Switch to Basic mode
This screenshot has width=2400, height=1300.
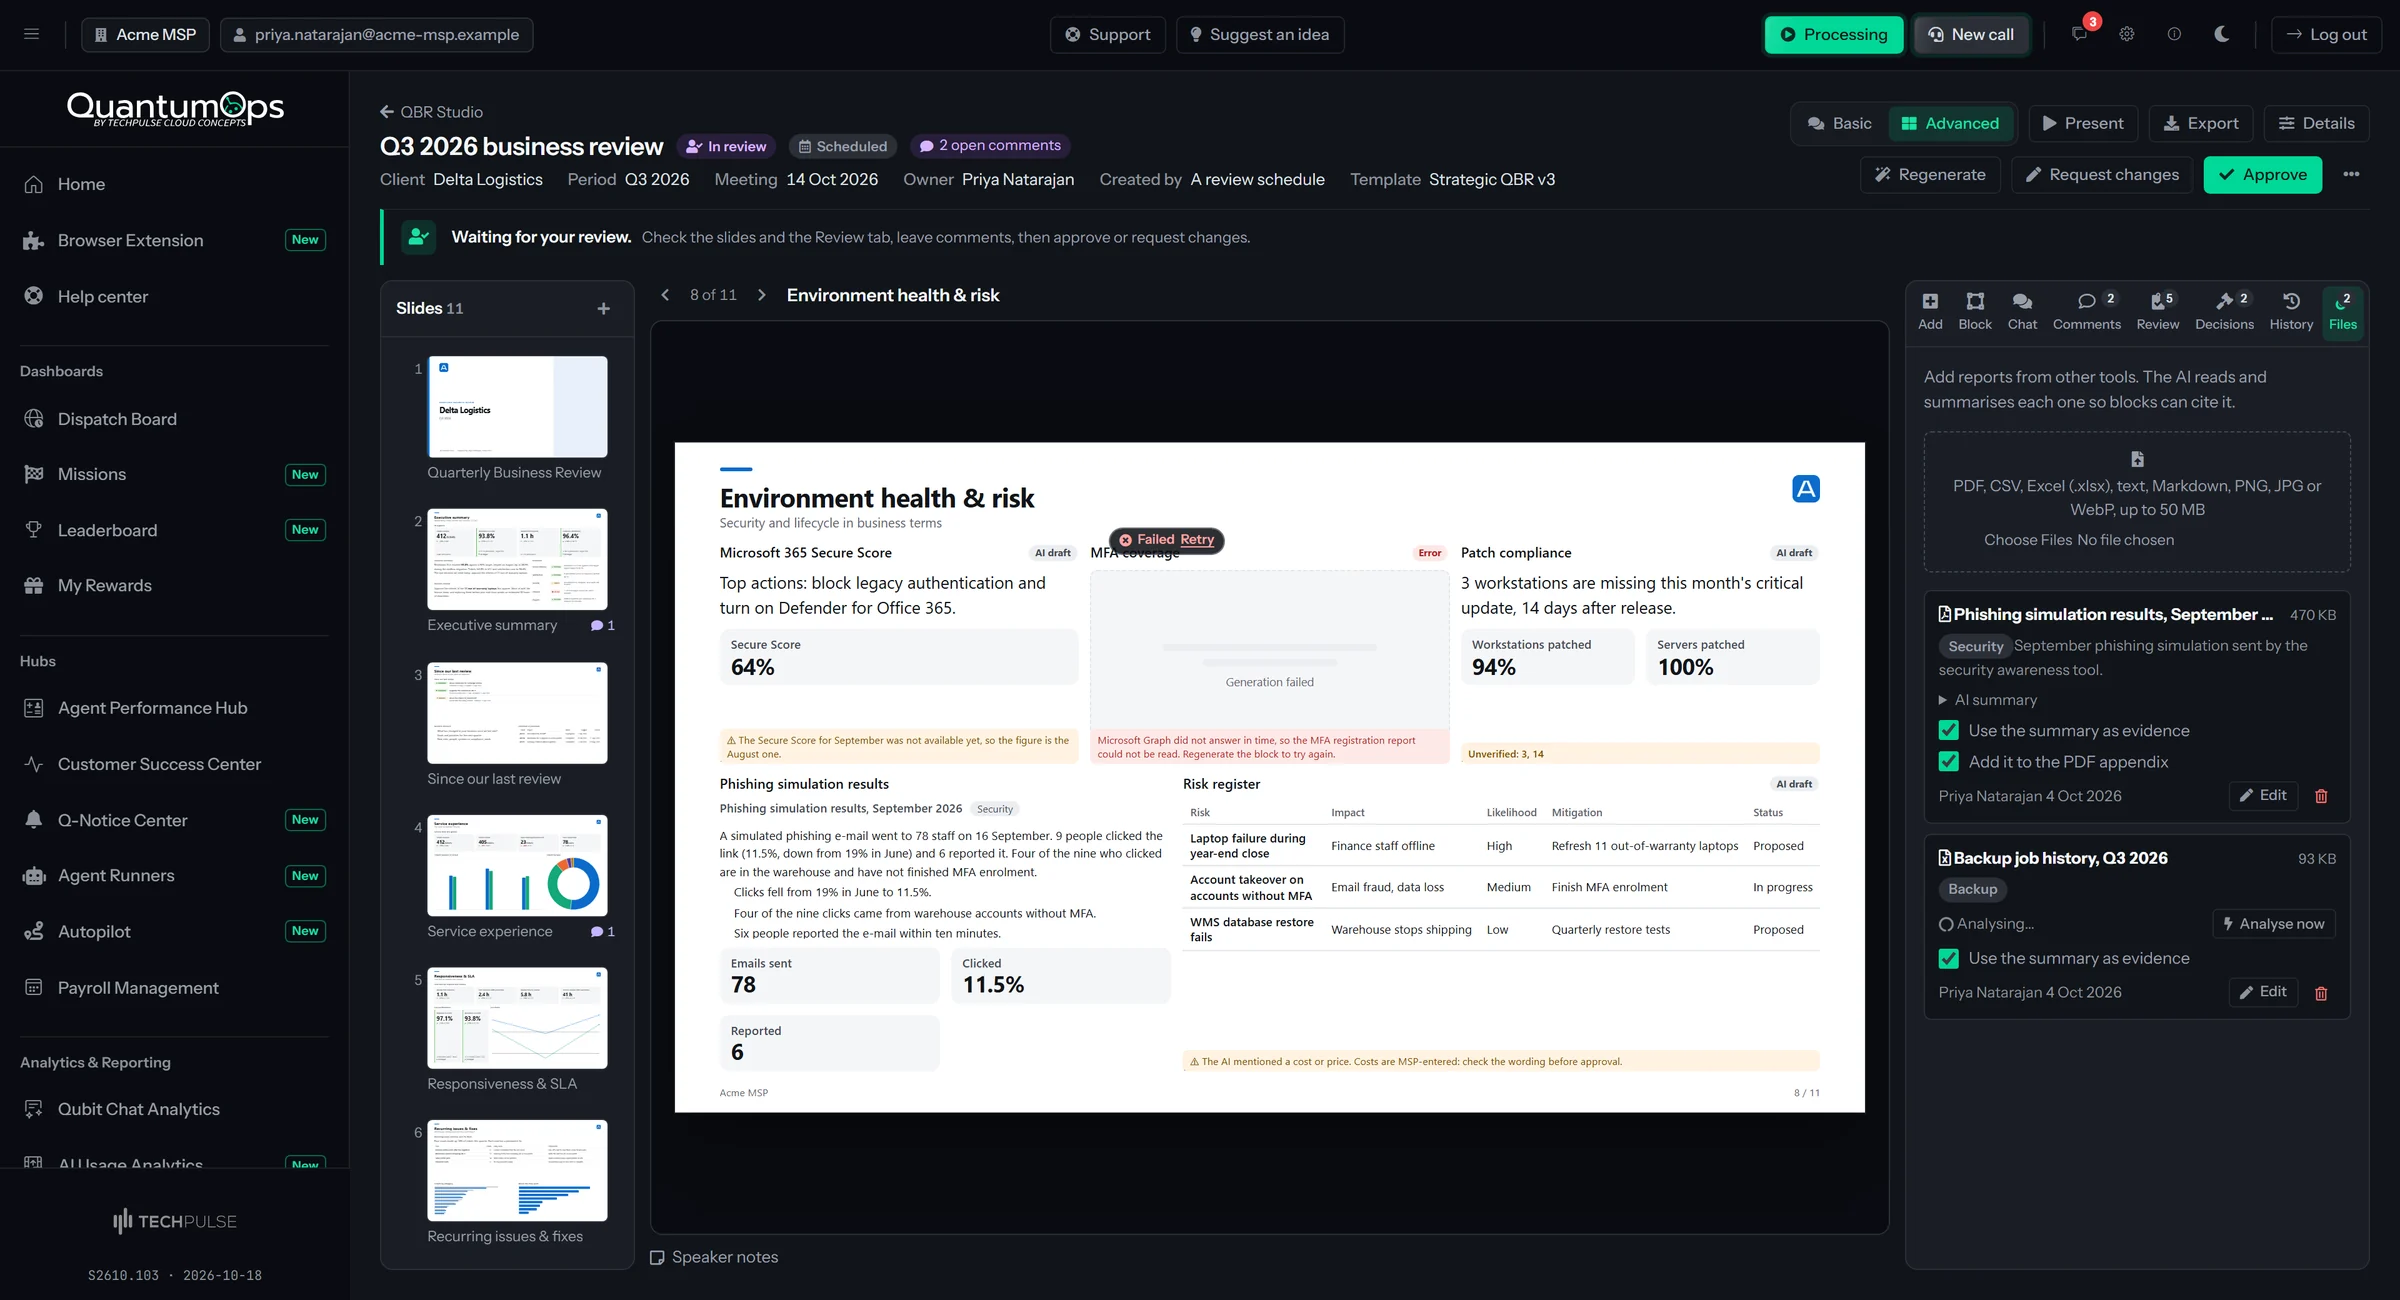point(1840,124)
